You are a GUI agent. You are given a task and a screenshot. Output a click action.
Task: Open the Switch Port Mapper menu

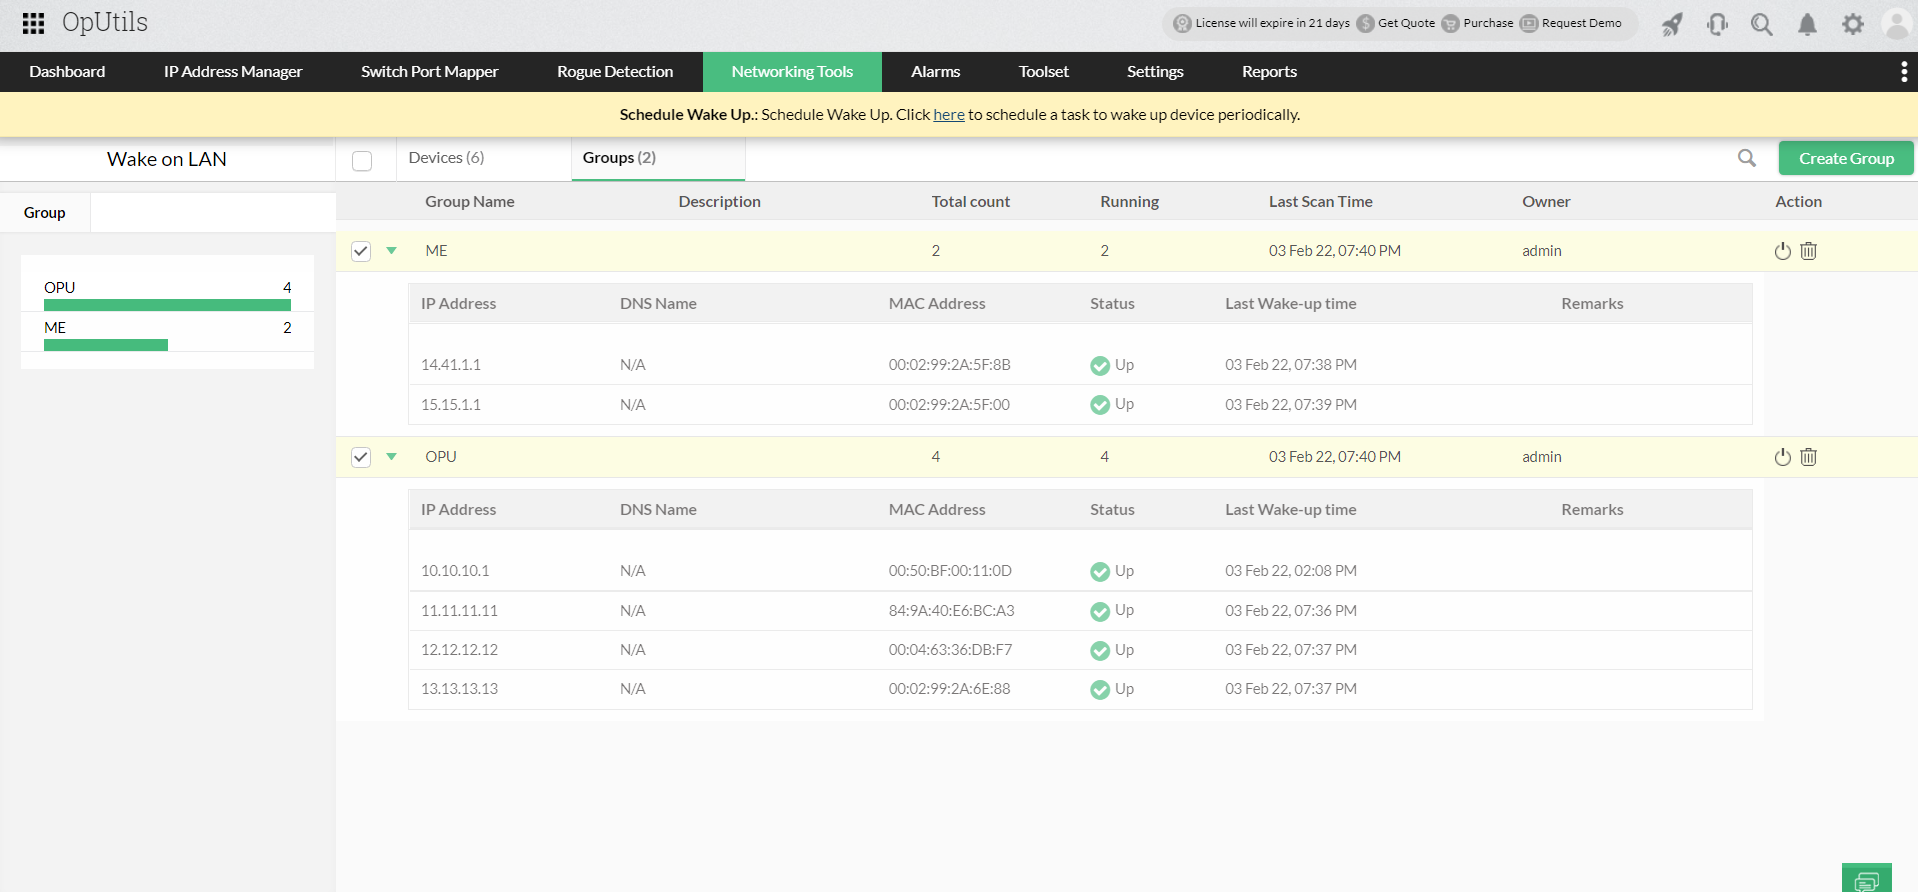pos(429,72)
